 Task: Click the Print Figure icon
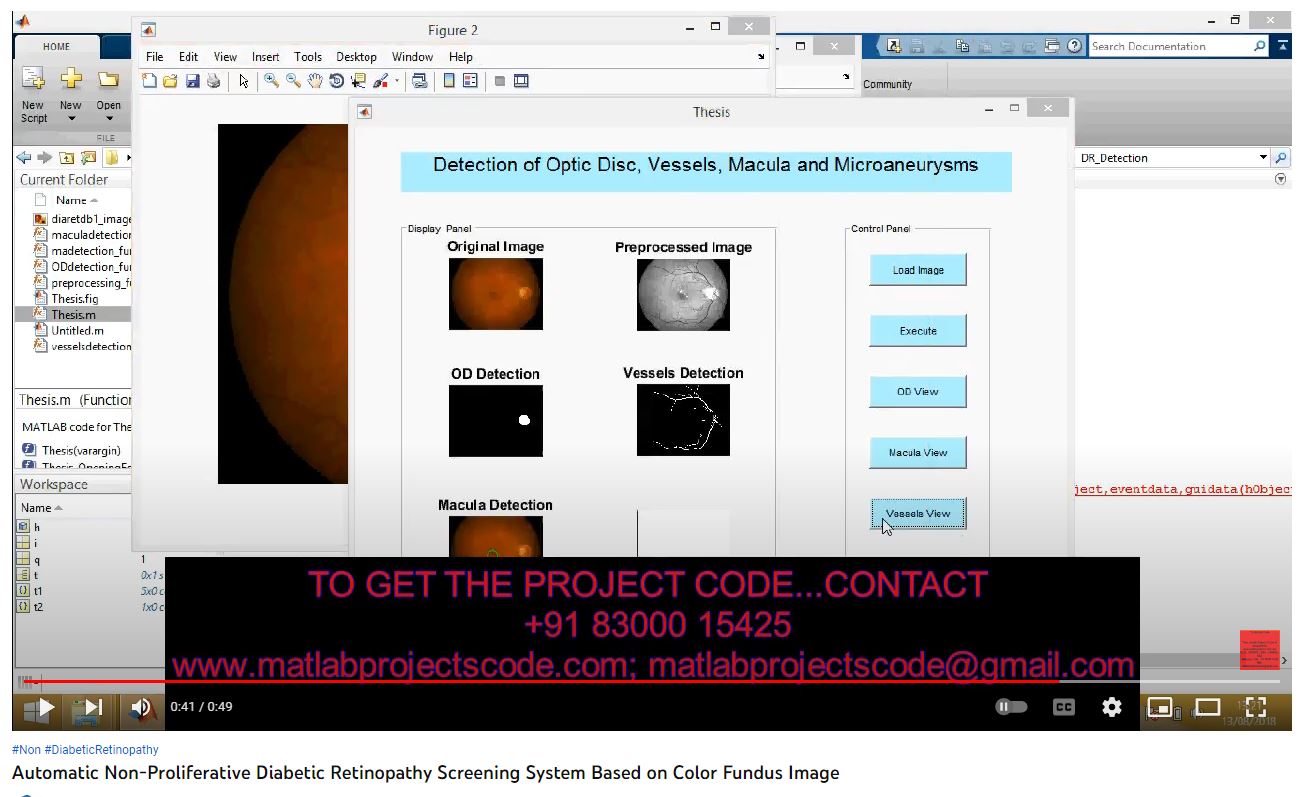point(213,81)
